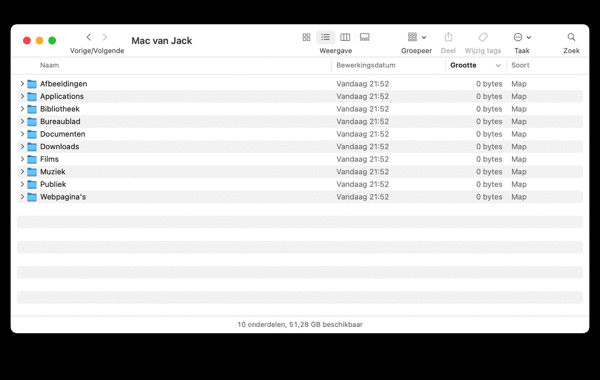Switch to gallery view

point(365,37)
